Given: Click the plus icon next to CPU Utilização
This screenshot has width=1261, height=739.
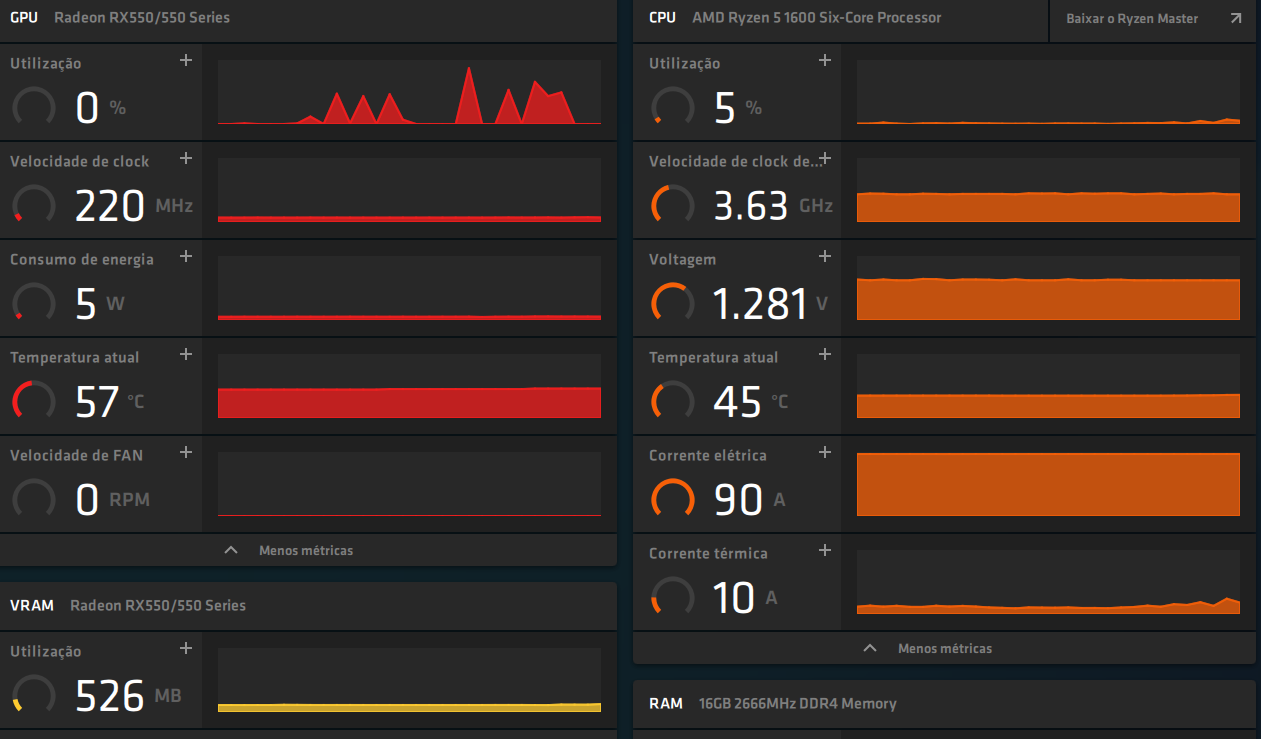Looking at the screenshot, I should (825, 61).
